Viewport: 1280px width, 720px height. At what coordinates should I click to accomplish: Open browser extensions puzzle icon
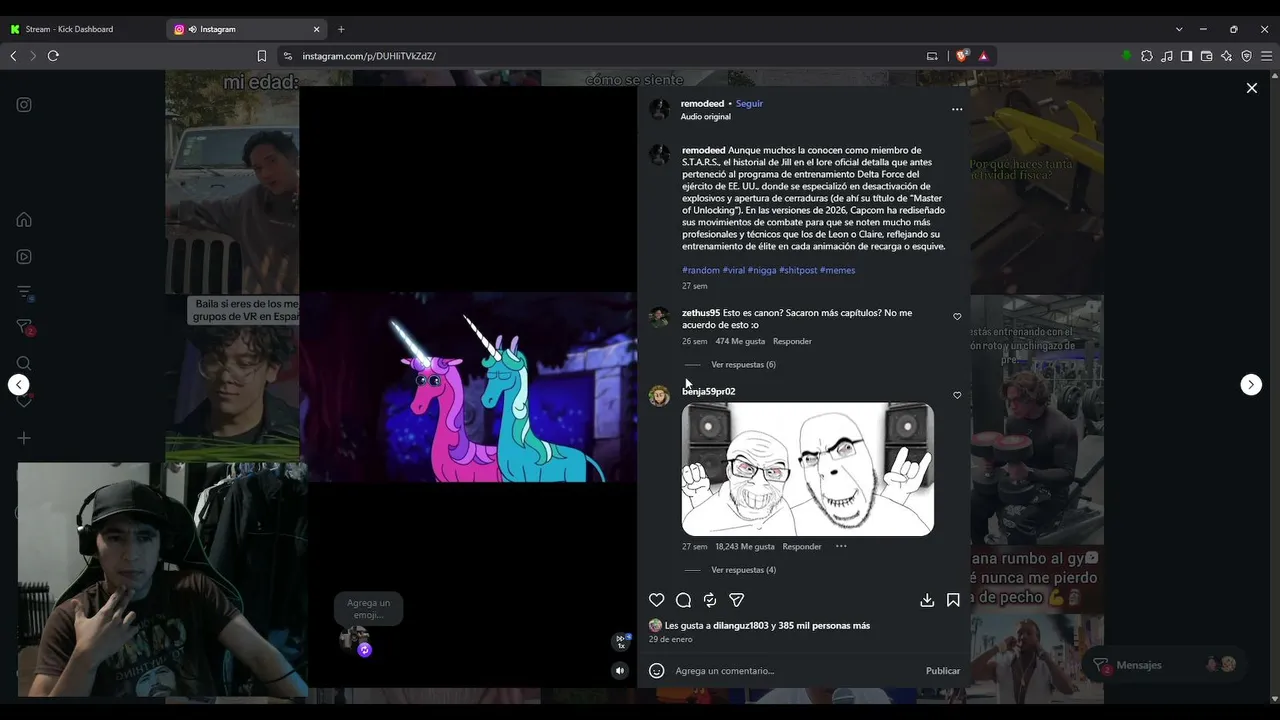pyautogui.click(x=1147, y=56)
